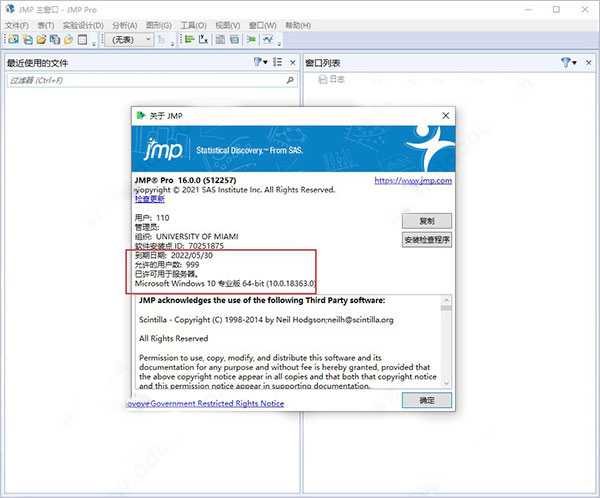Maximize the JMP main window
This screenshot has height=498, width=600.
pyautogui.click(x=556, y=10)
